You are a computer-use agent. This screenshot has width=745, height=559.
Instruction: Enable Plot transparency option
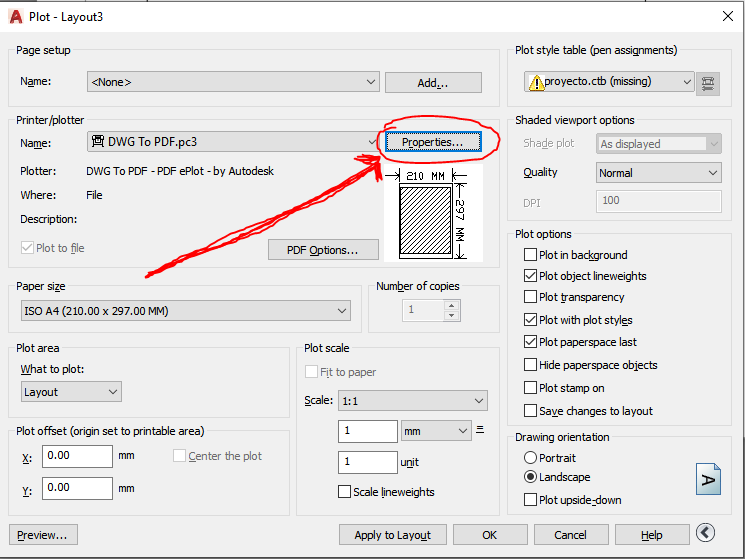530,297
